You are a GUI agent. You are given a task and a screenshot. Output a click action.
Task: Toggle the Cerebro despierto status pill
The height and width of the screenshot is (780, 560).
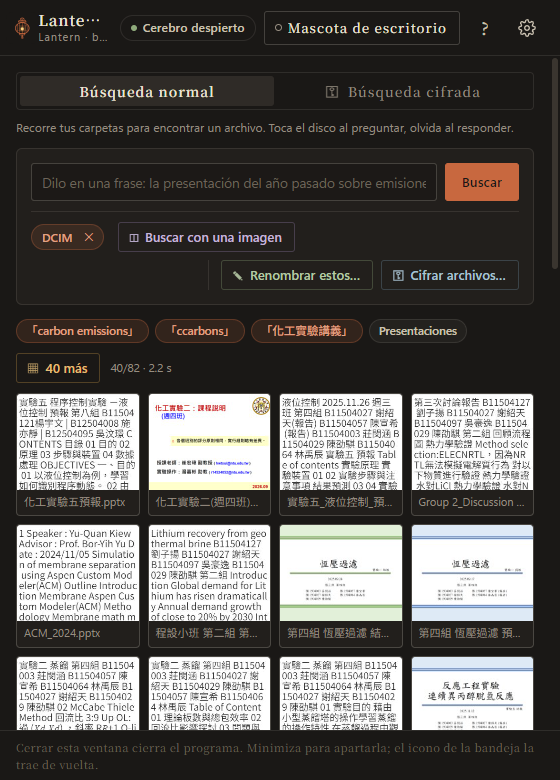tap(188, 28)
